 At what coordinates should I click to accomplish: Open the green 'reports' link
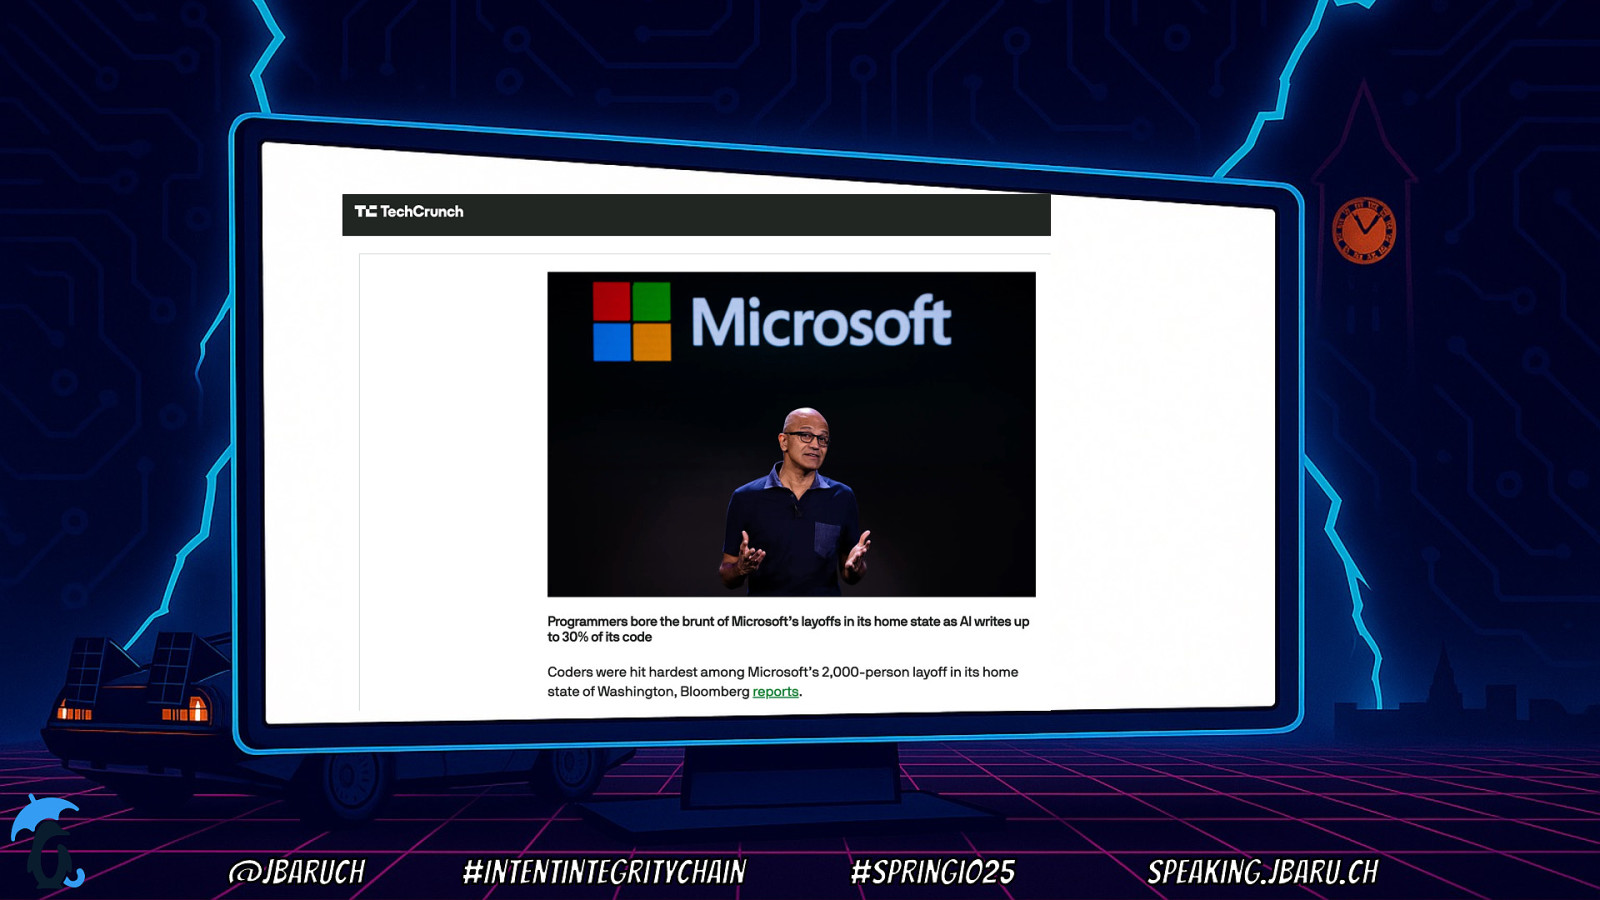[x=775, y=691]
